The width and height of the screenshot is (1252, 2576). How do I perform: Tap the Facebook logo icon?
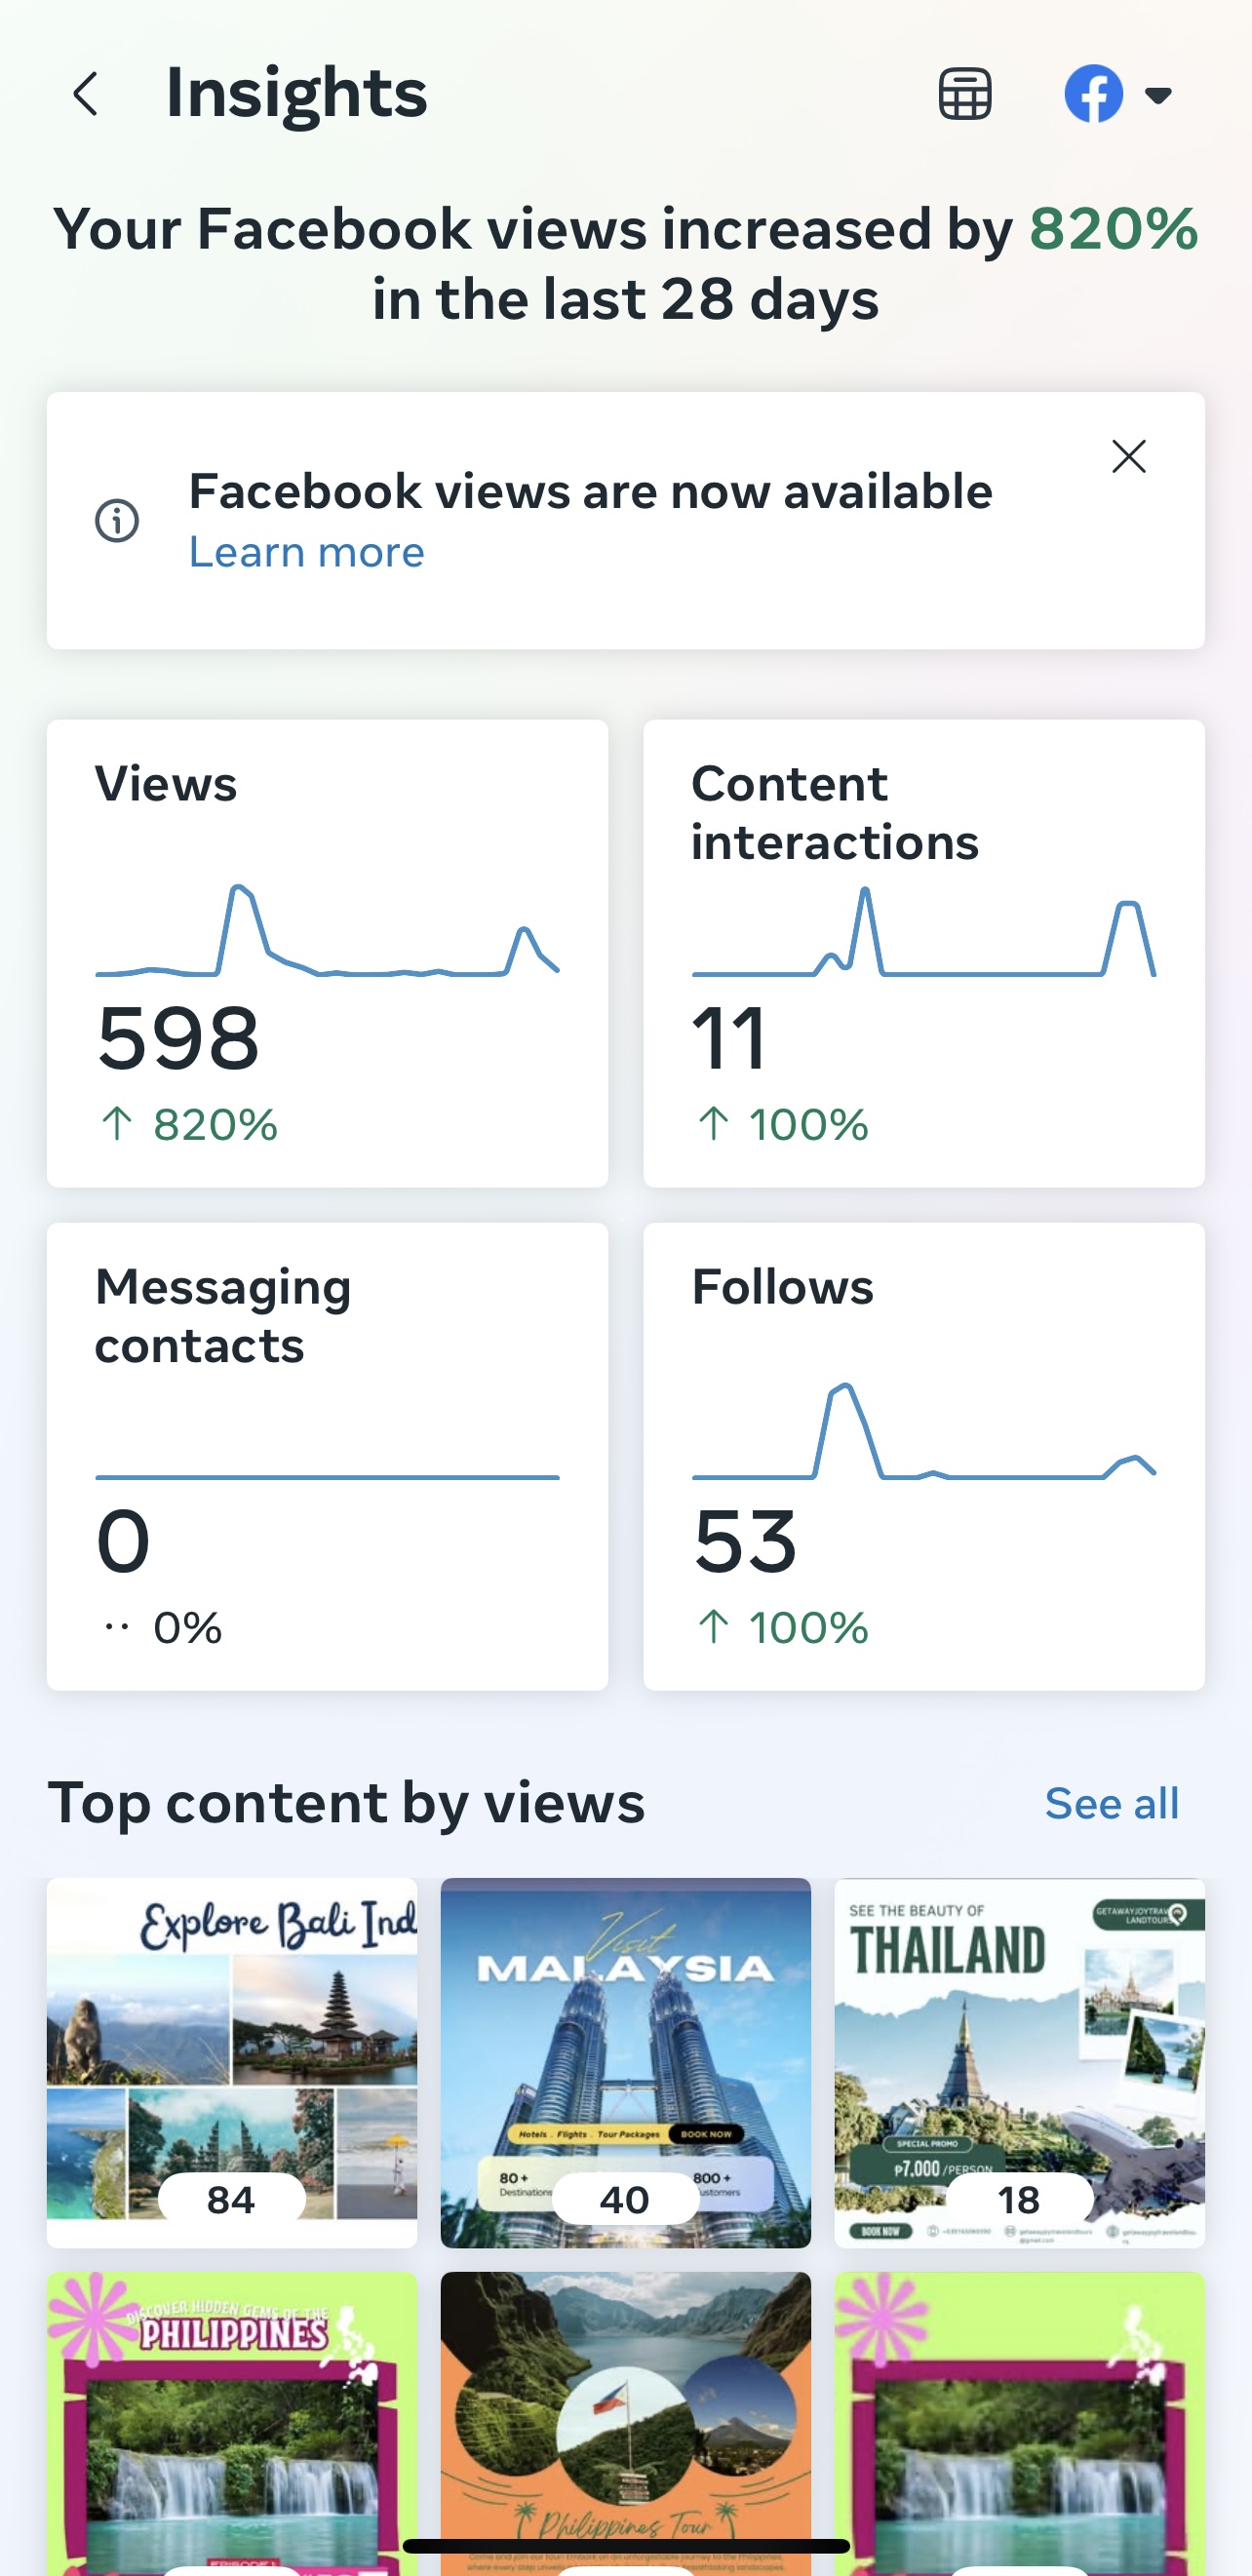point(1093,95)
